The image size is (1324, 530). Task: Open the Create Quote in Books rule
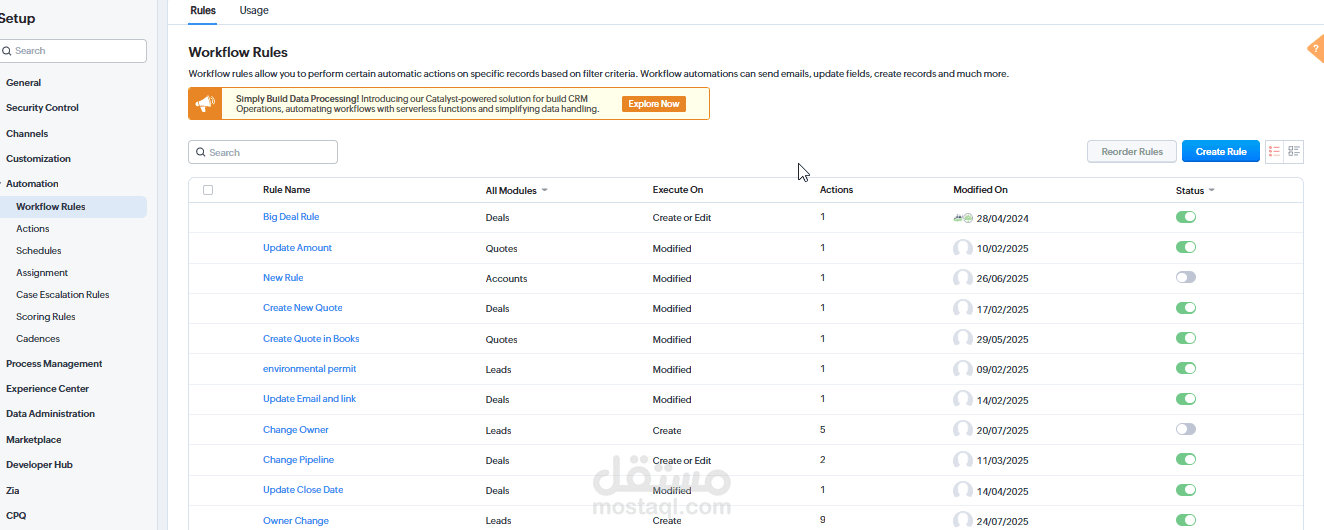[x=311, y=339]
